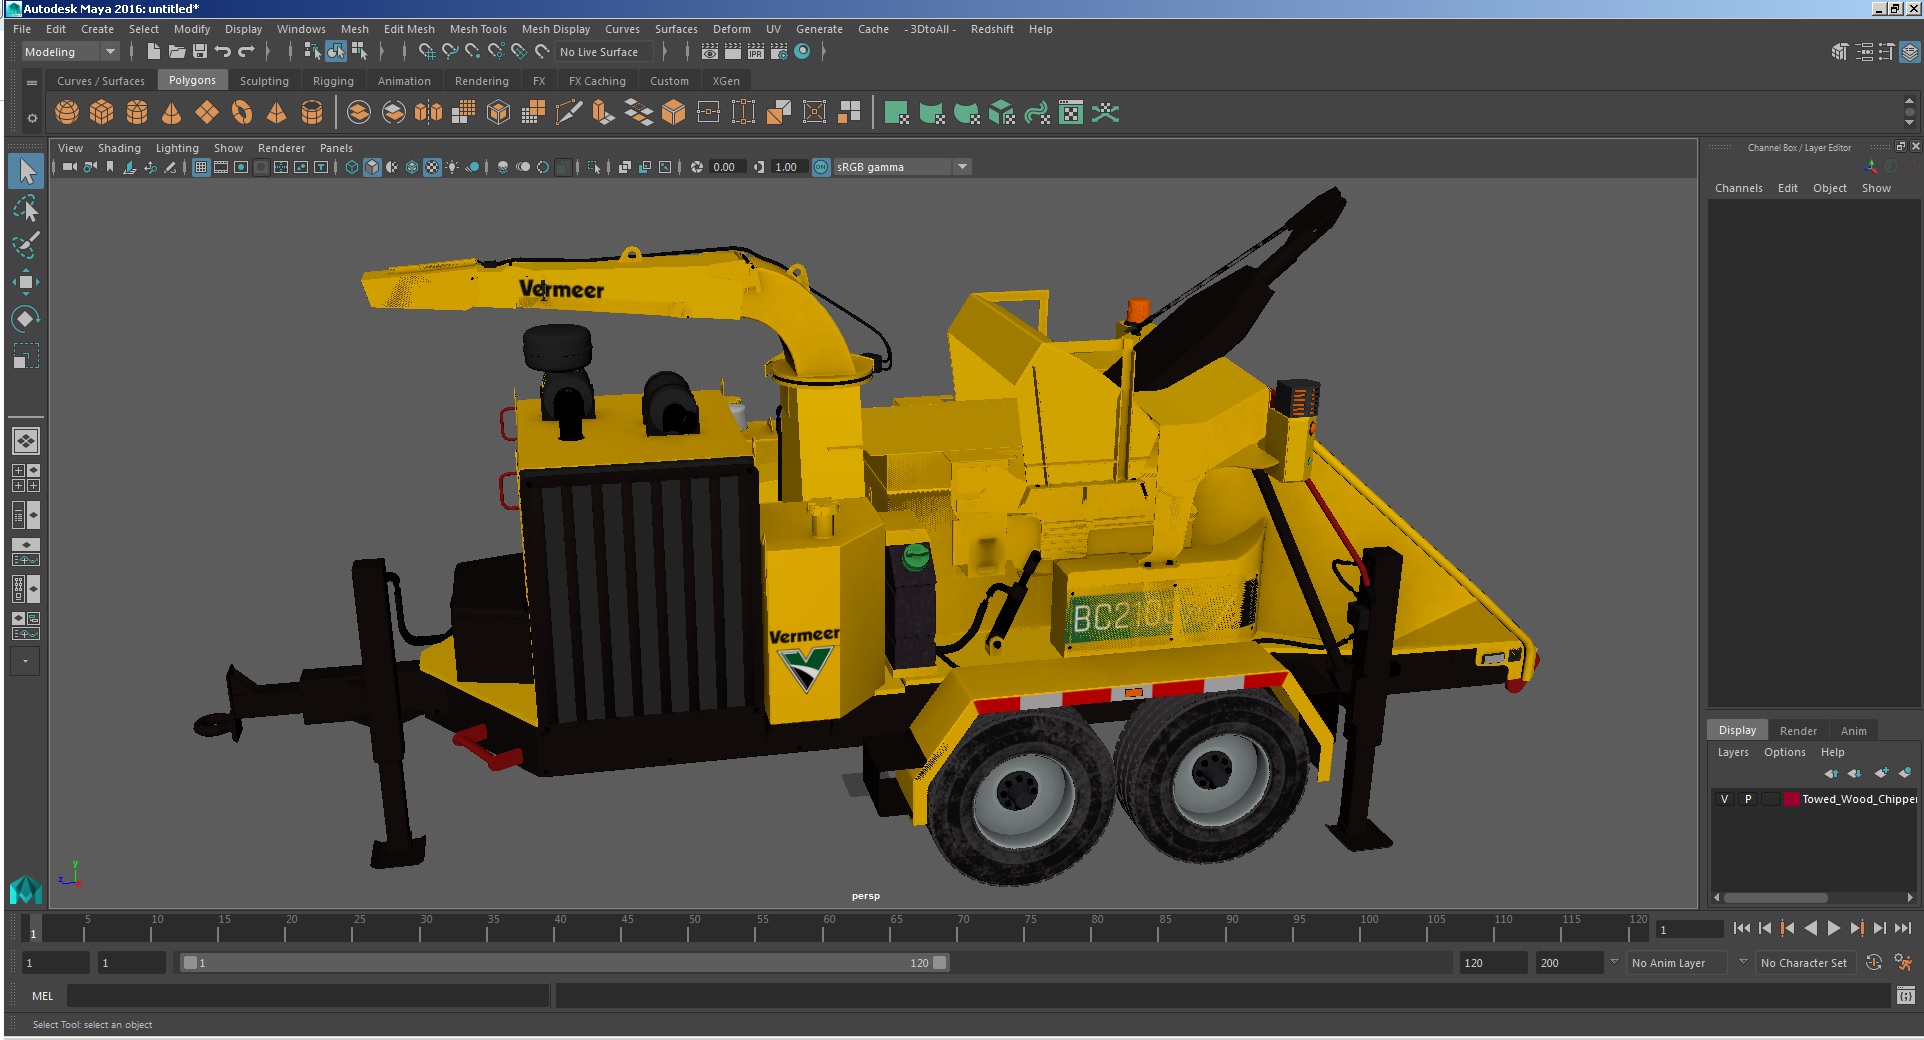Create a polygon plane from the shelf
Image resolution: width=1924 pixels, height=1040 pixels.
click(x=207, y=113)
